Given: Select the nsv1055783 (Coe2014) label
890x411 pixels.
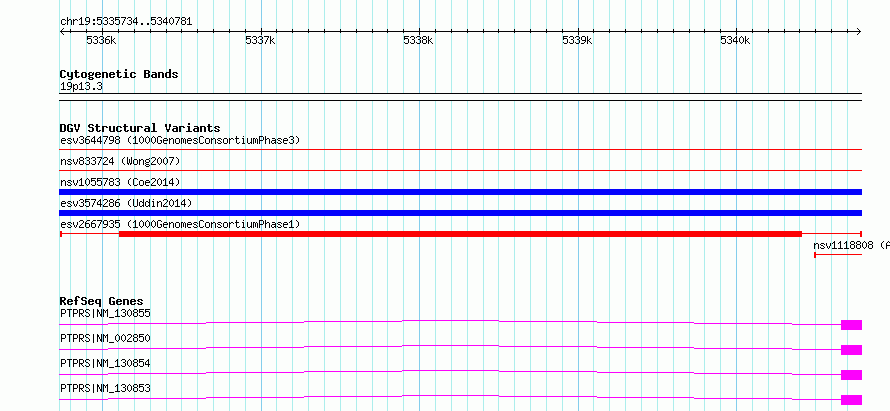Looking at the screenshot, I should 120,182.
